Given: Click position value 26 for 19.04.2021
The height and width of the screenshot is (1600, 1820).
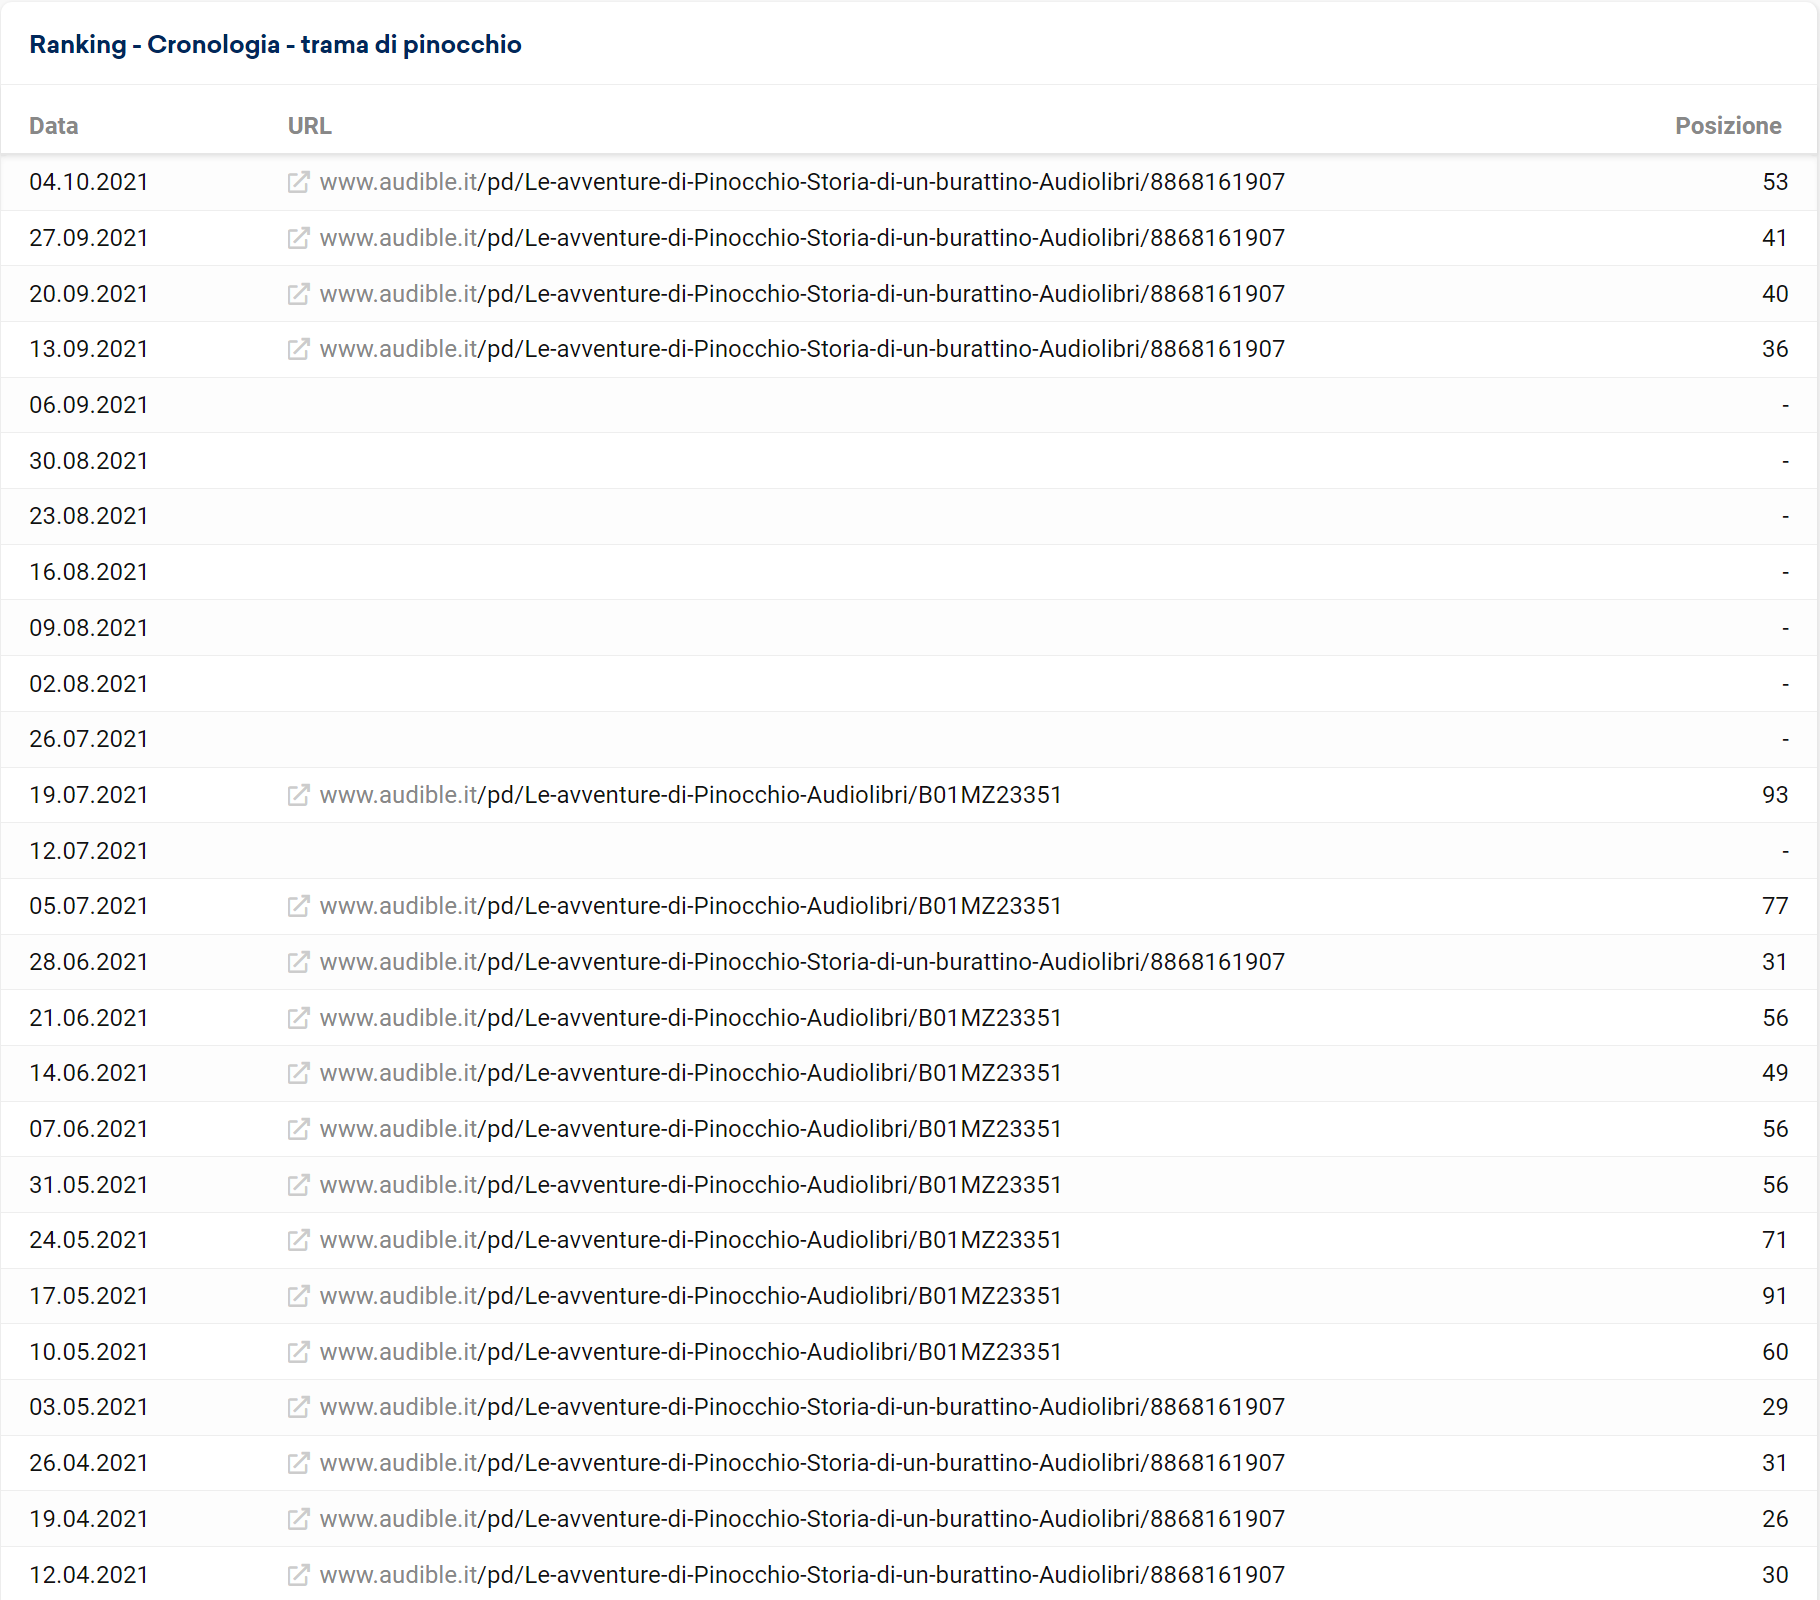Looking at the screenshot, I should pyautogui.click(x=1775, y=1519).
